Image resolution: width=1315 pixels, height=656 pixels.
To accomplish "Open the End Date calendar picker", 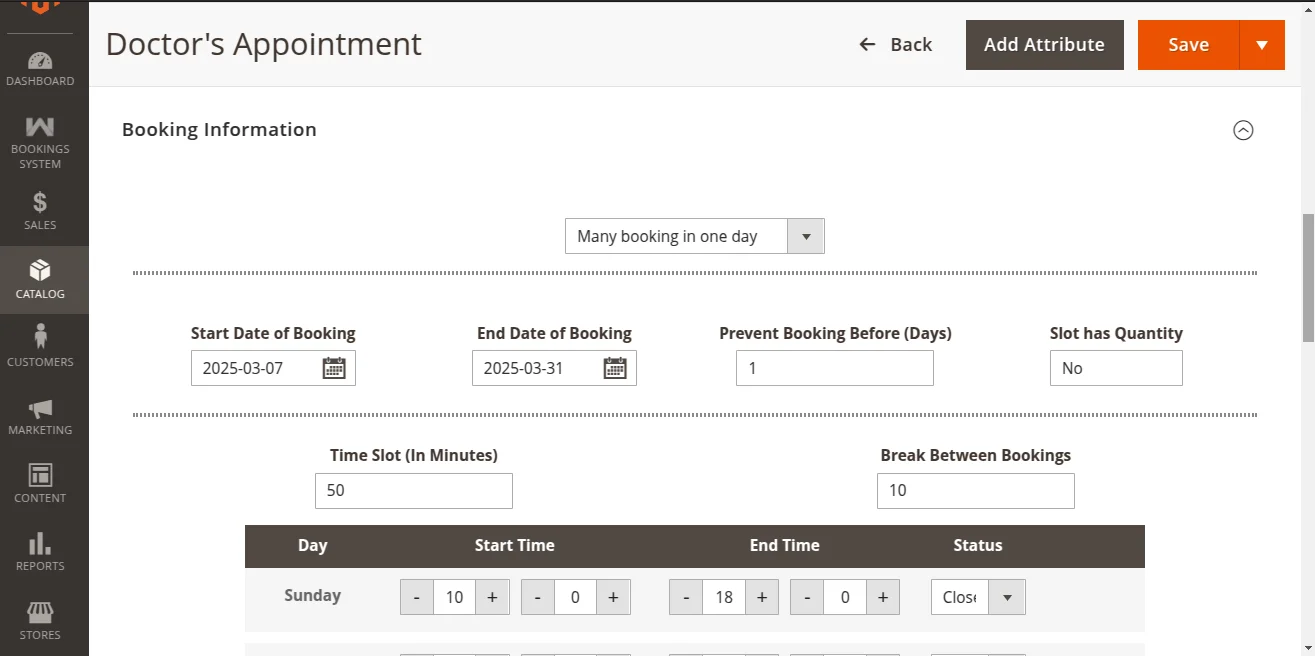I will point(617,367).
